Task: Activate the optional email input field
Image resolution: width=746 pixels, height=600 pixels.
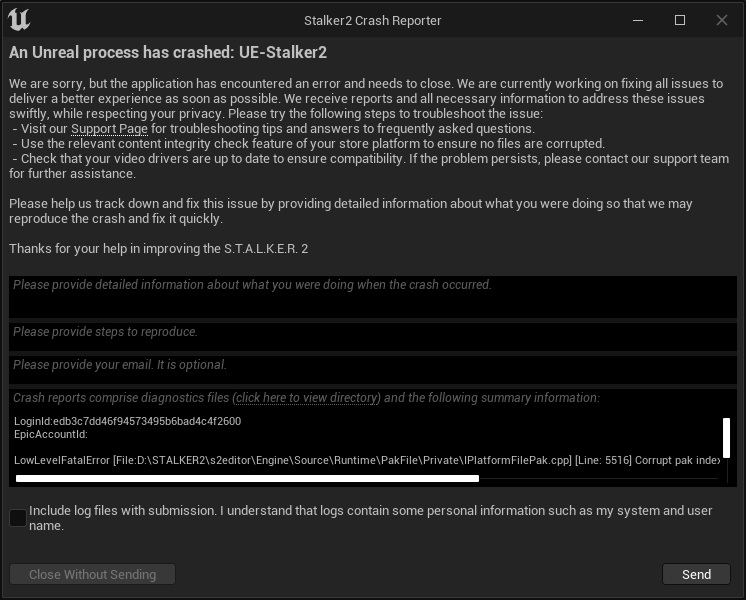Action: coord(373,370)
